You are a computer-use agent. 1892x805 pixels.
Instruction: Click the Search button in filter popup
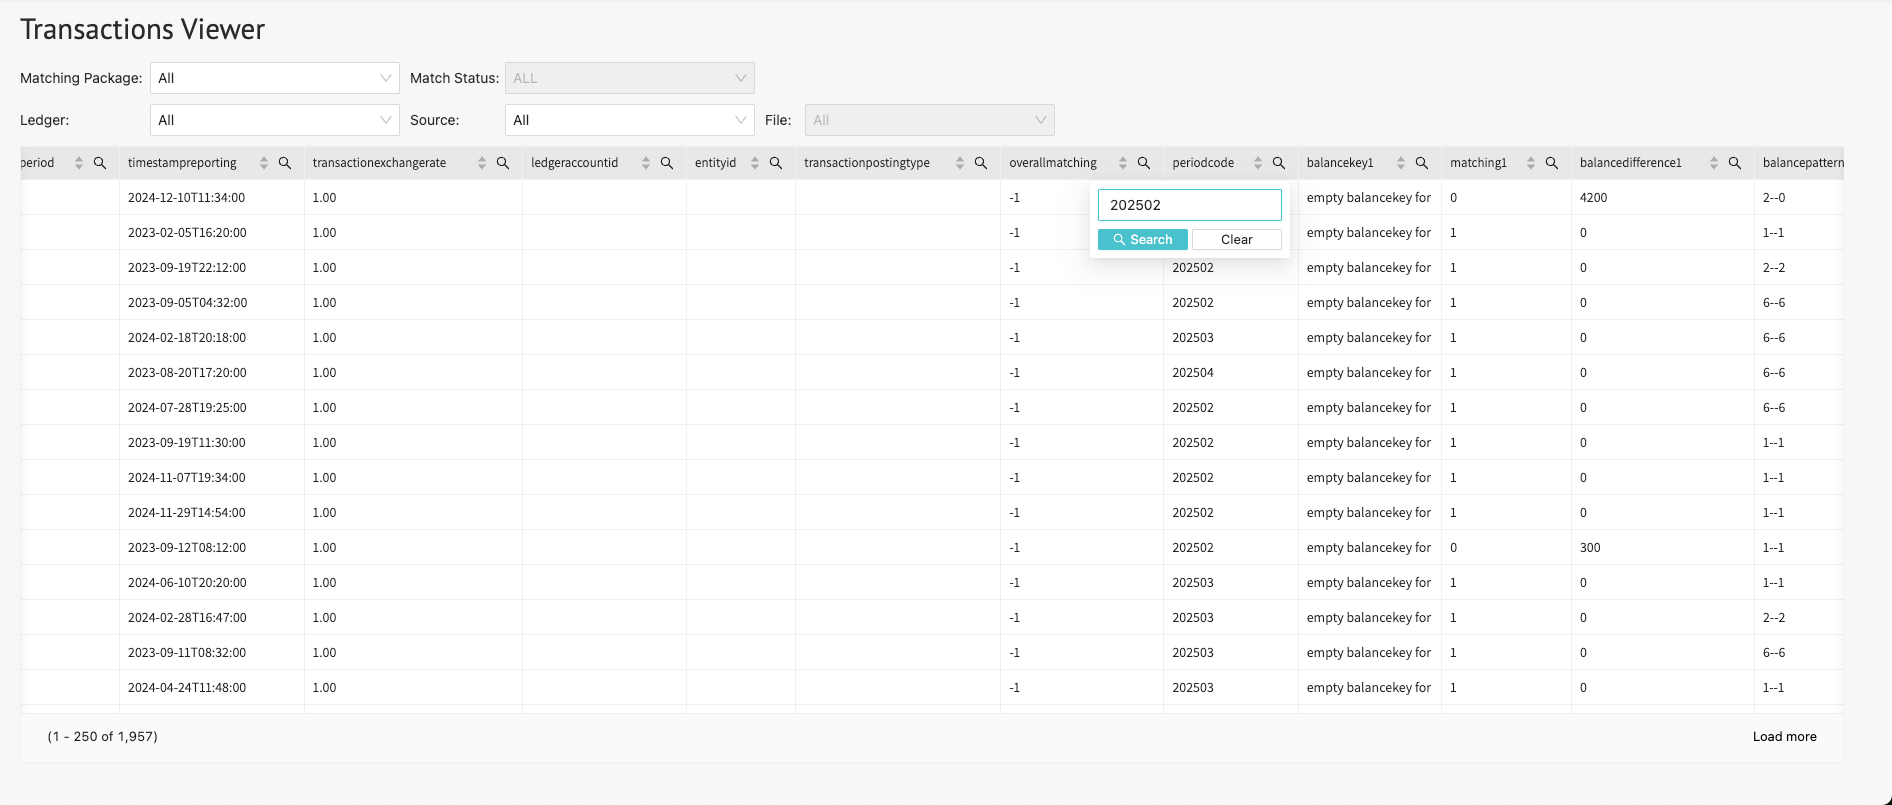(x=1143, y=240)
